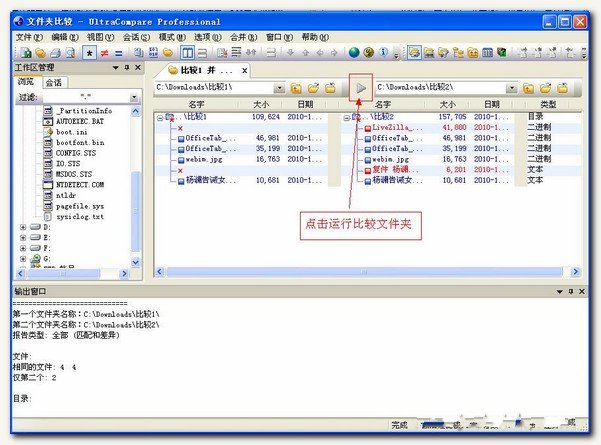Screen dimensions: 601x445
Task: Open right folder path dropdown
Action: tap(511, 88)
